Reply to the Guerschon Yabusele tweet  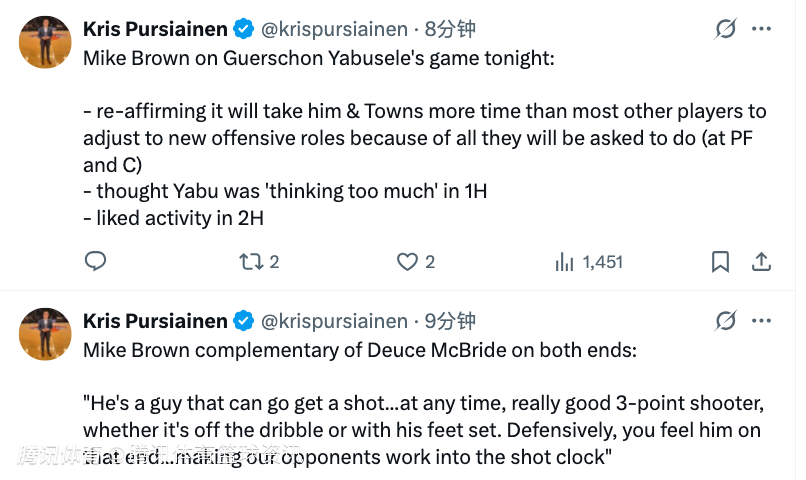point(95,262)
